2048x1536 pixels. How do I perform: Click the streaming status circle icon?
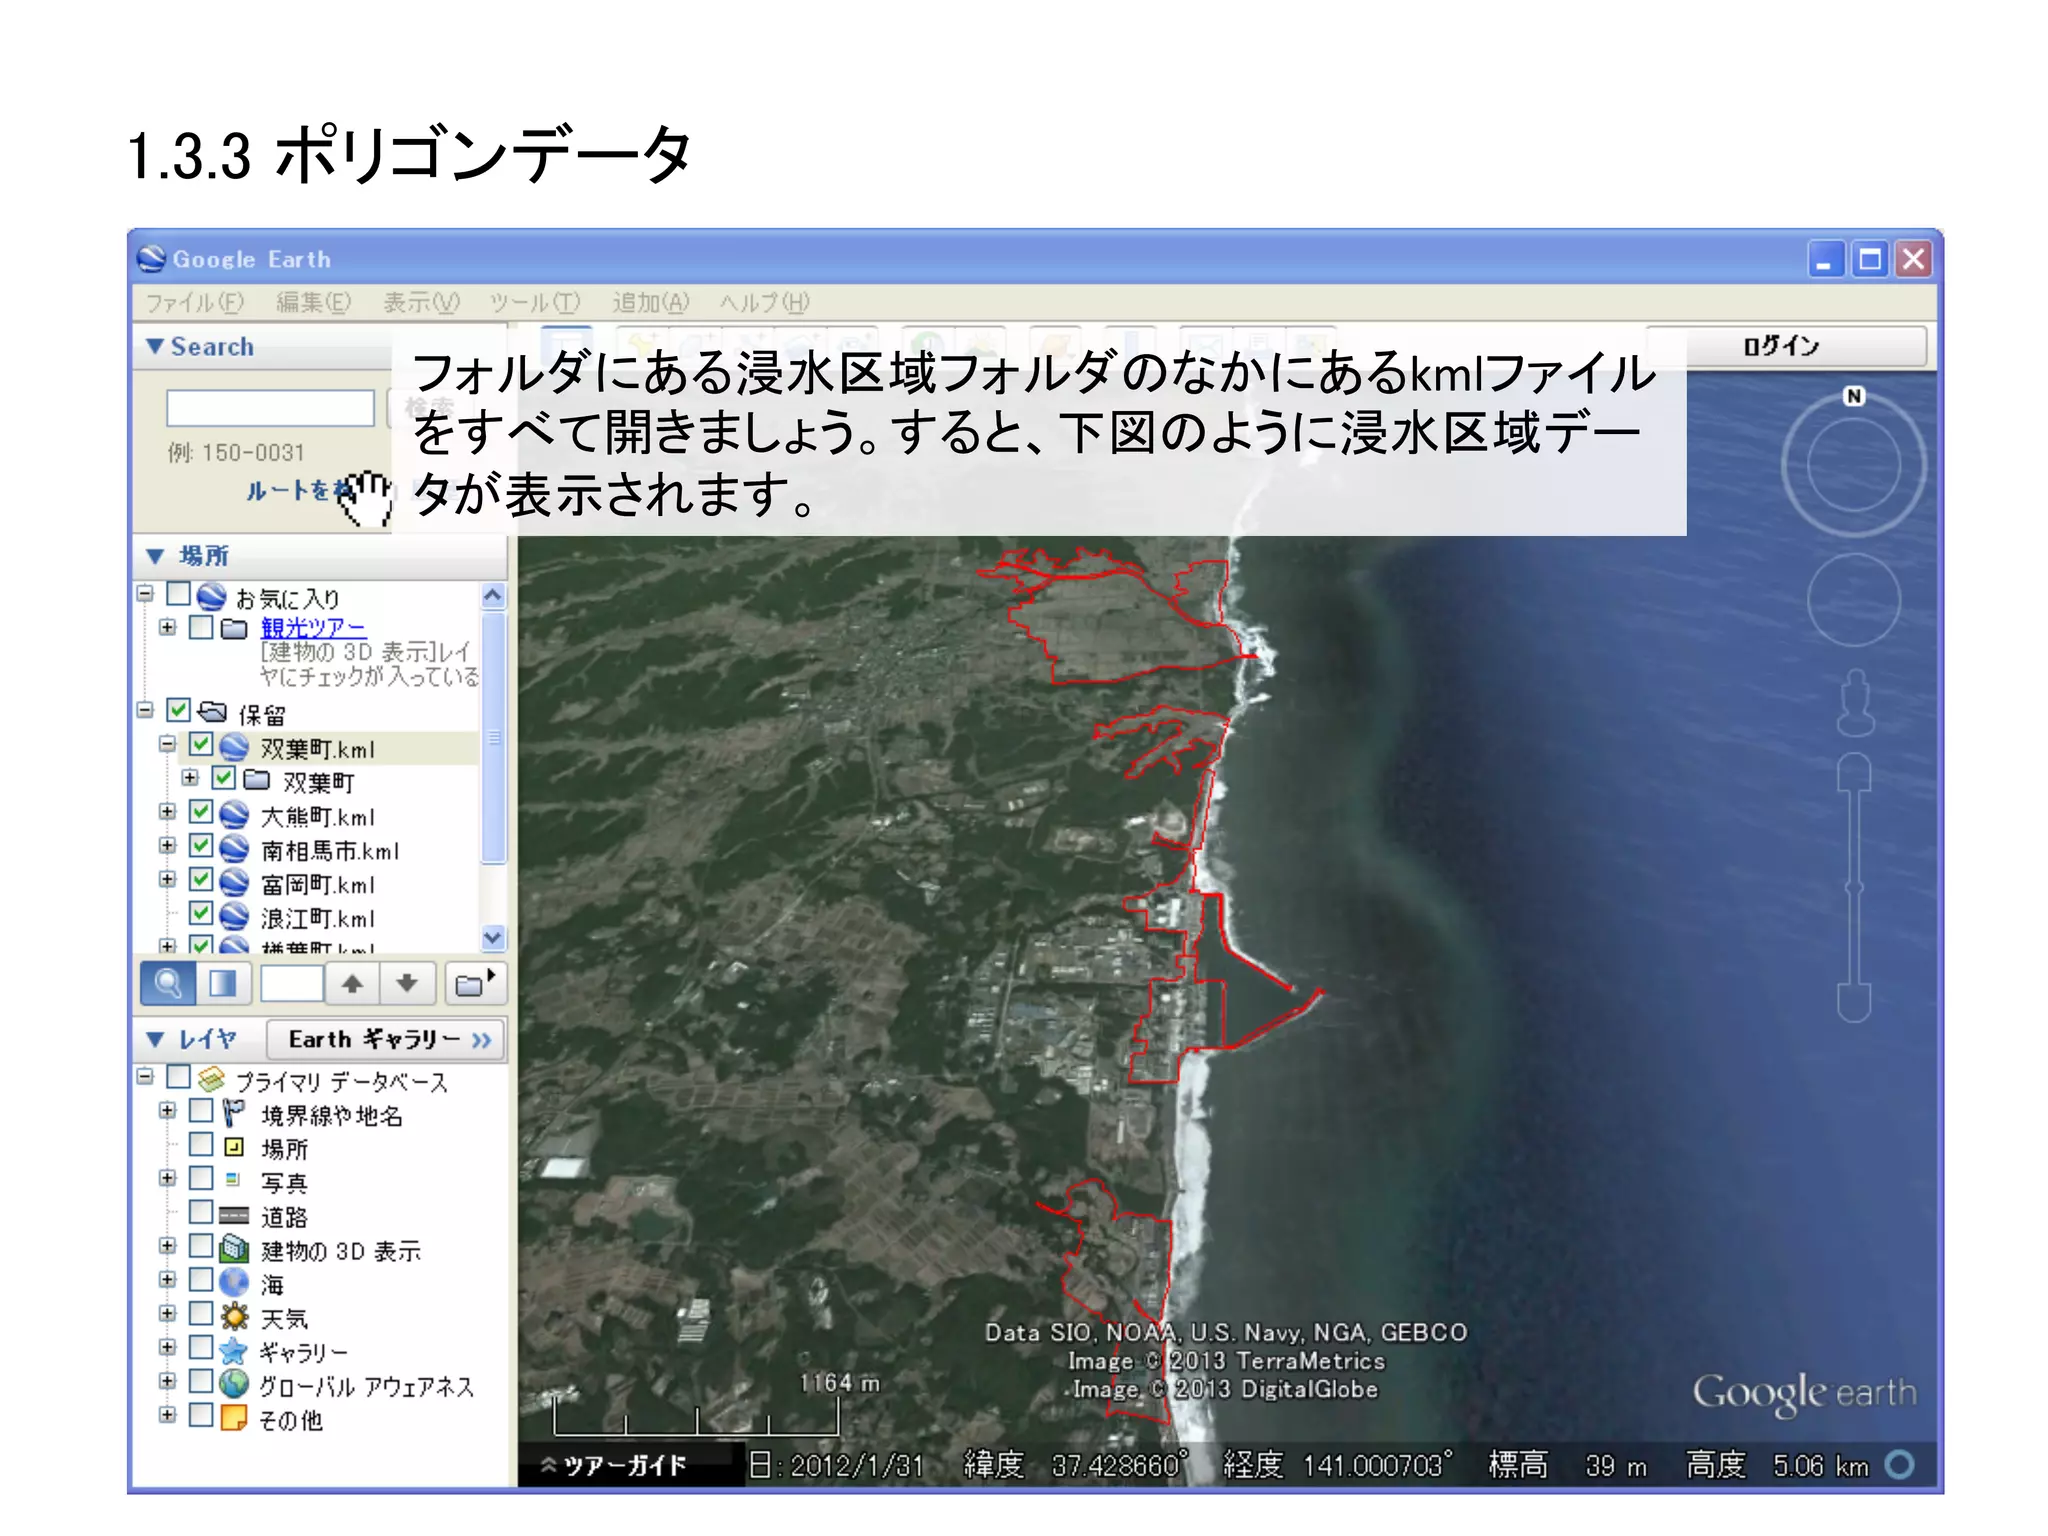[1900, 1465]
